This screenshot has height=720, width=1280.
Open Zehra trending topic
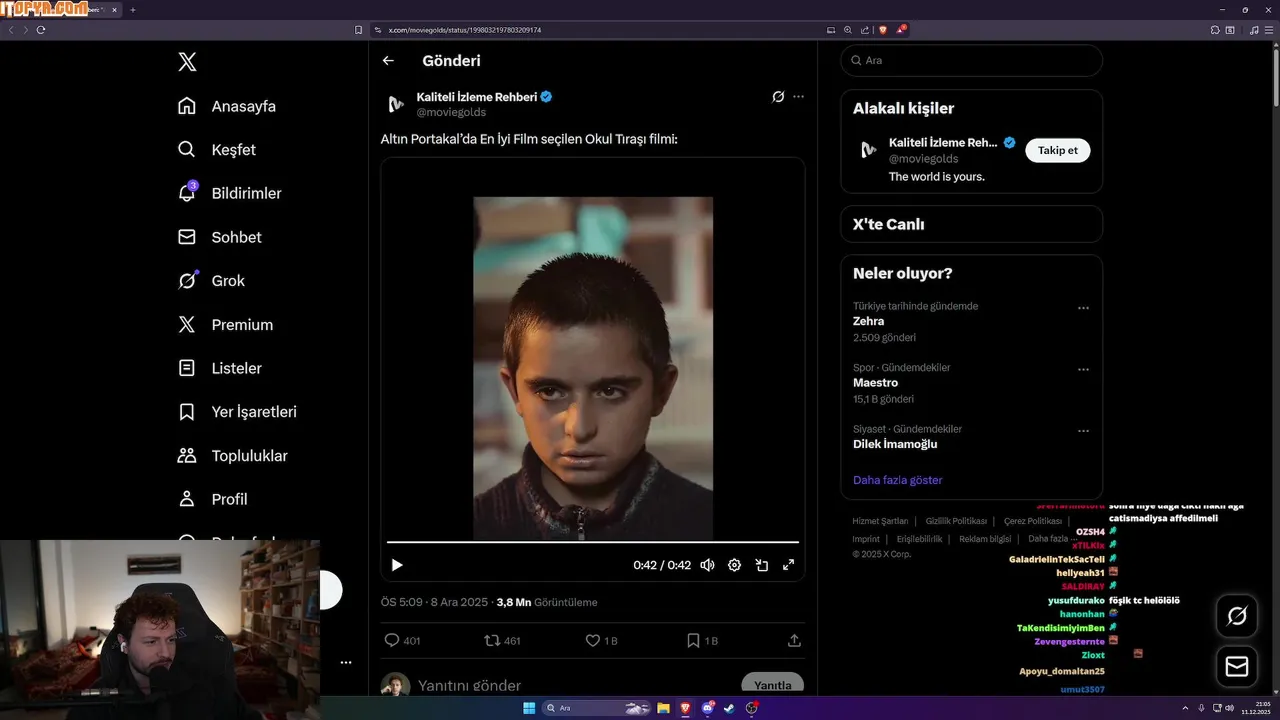point(868,321)
